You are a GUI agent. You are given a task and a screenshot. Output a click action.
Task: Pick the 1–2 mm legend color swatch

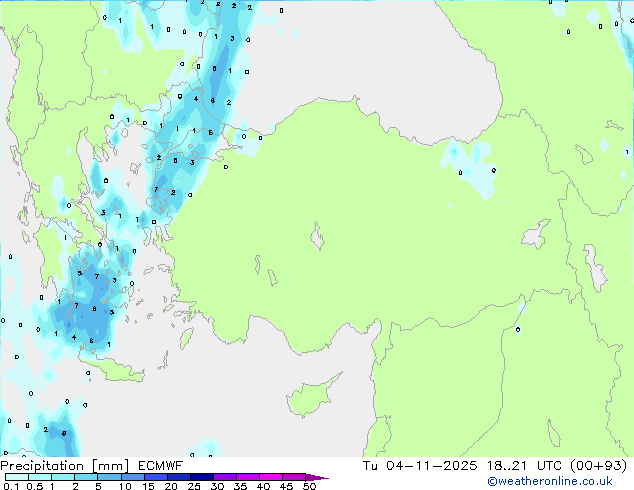63,477
